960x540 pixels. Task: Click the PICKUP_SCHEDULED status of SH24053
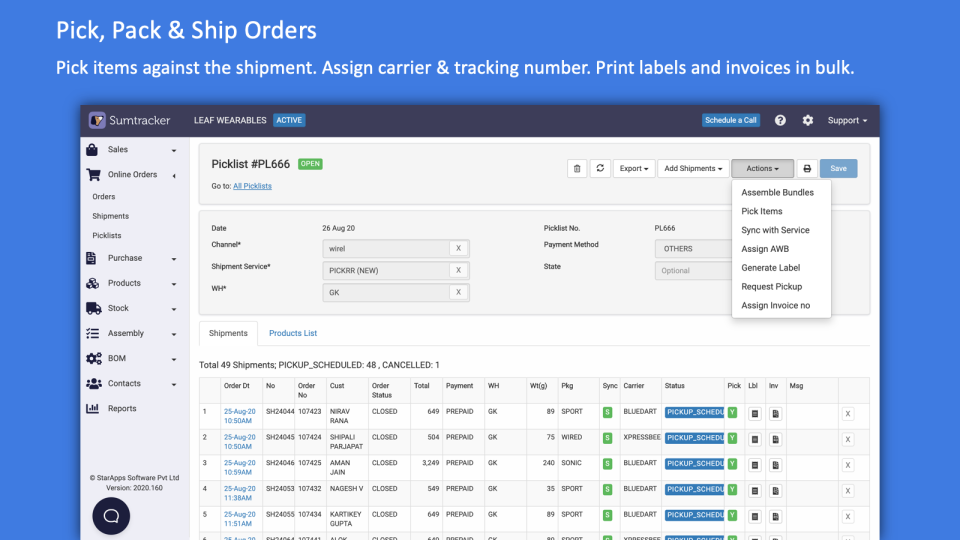[x=694, y=490]
